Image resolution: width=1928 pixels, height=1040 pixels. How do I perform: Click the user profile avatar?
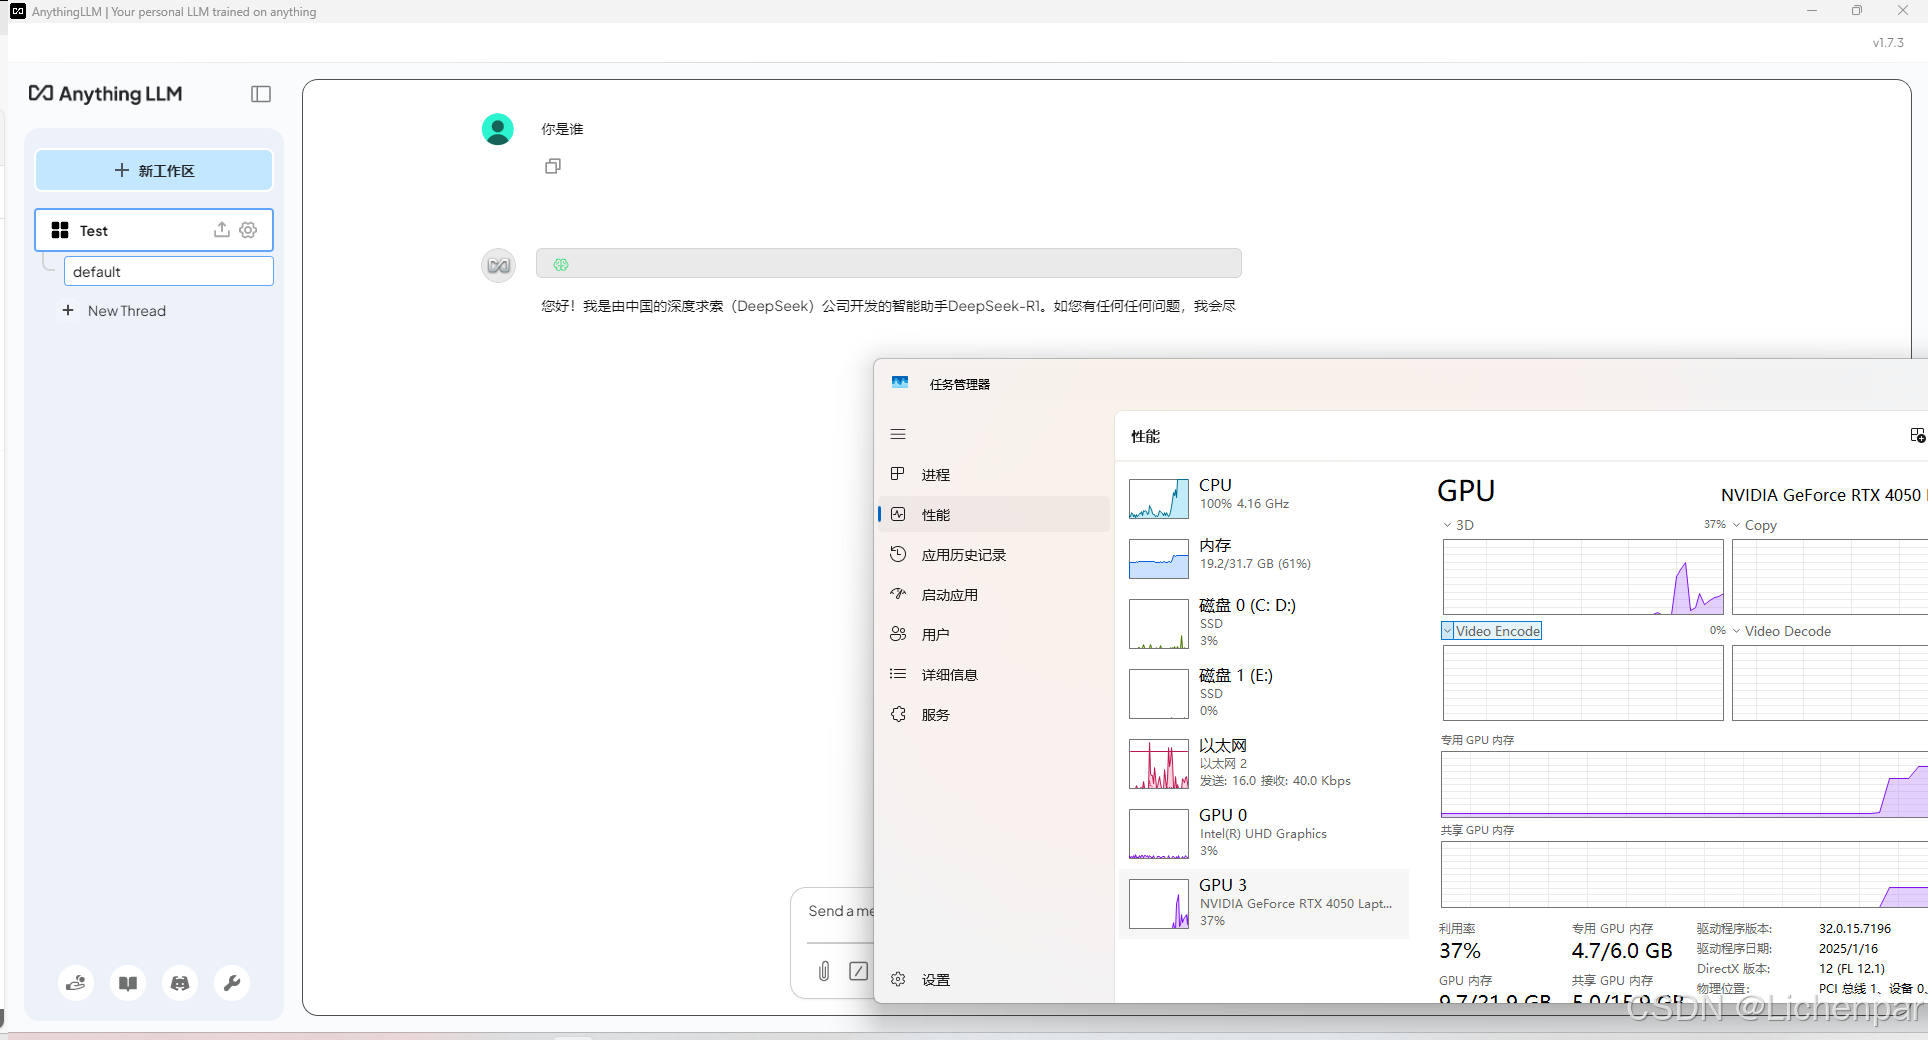coord(498,129)
